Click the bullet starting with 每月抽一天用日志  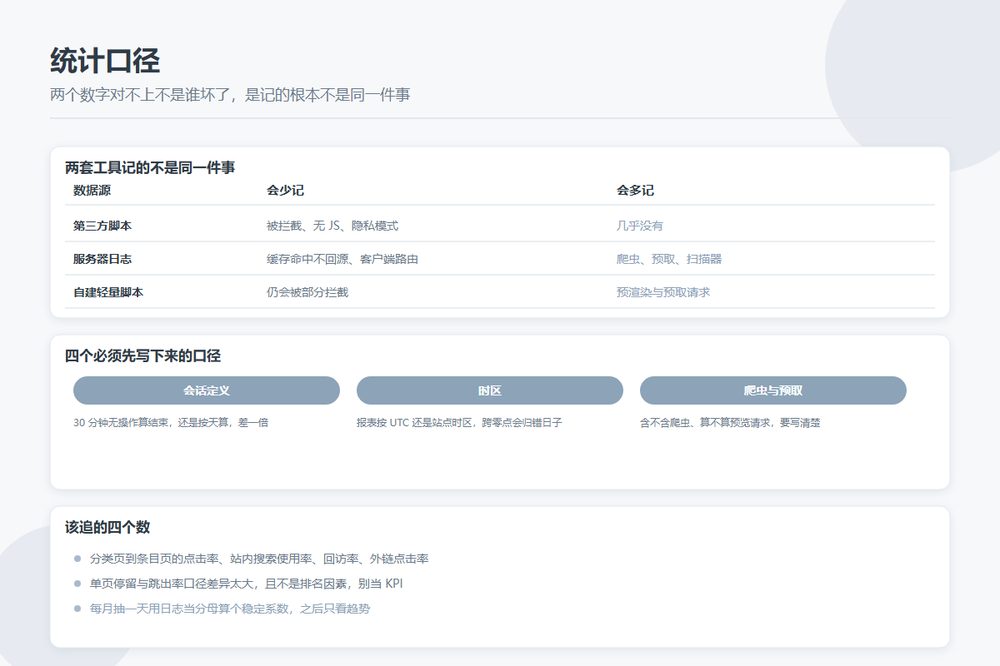point(230,609)
